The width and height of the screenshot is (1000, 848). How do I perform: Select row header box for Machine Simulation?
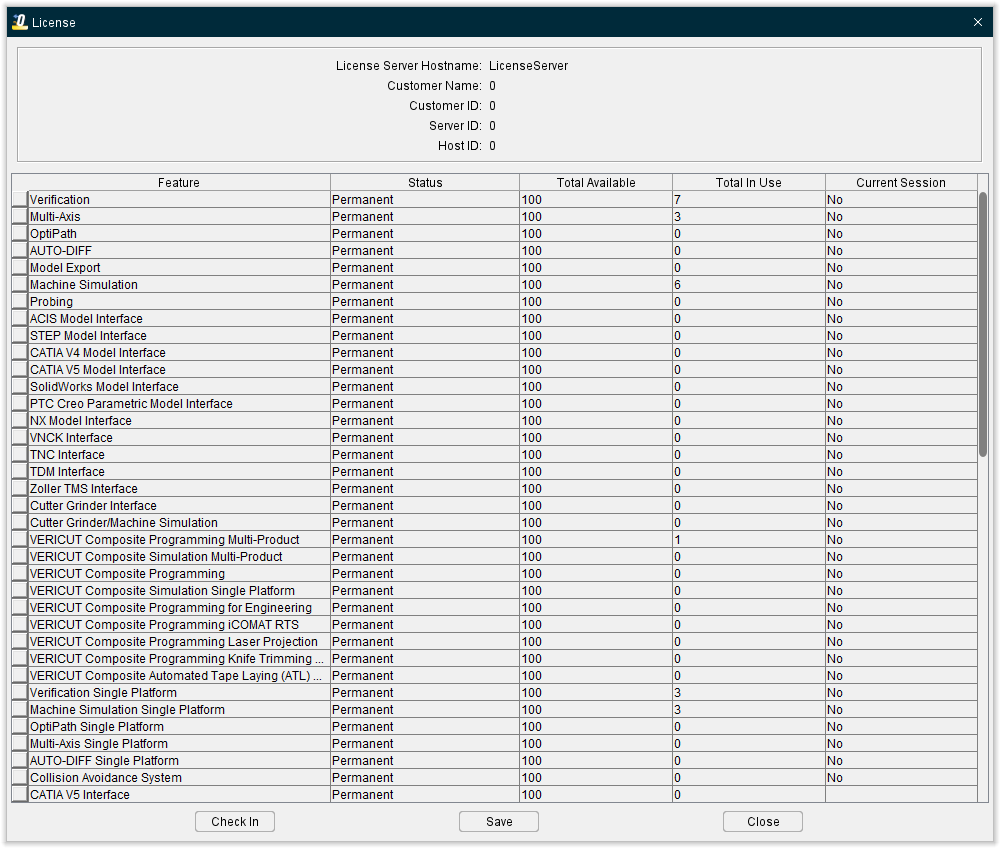click(x=19, y=284)
